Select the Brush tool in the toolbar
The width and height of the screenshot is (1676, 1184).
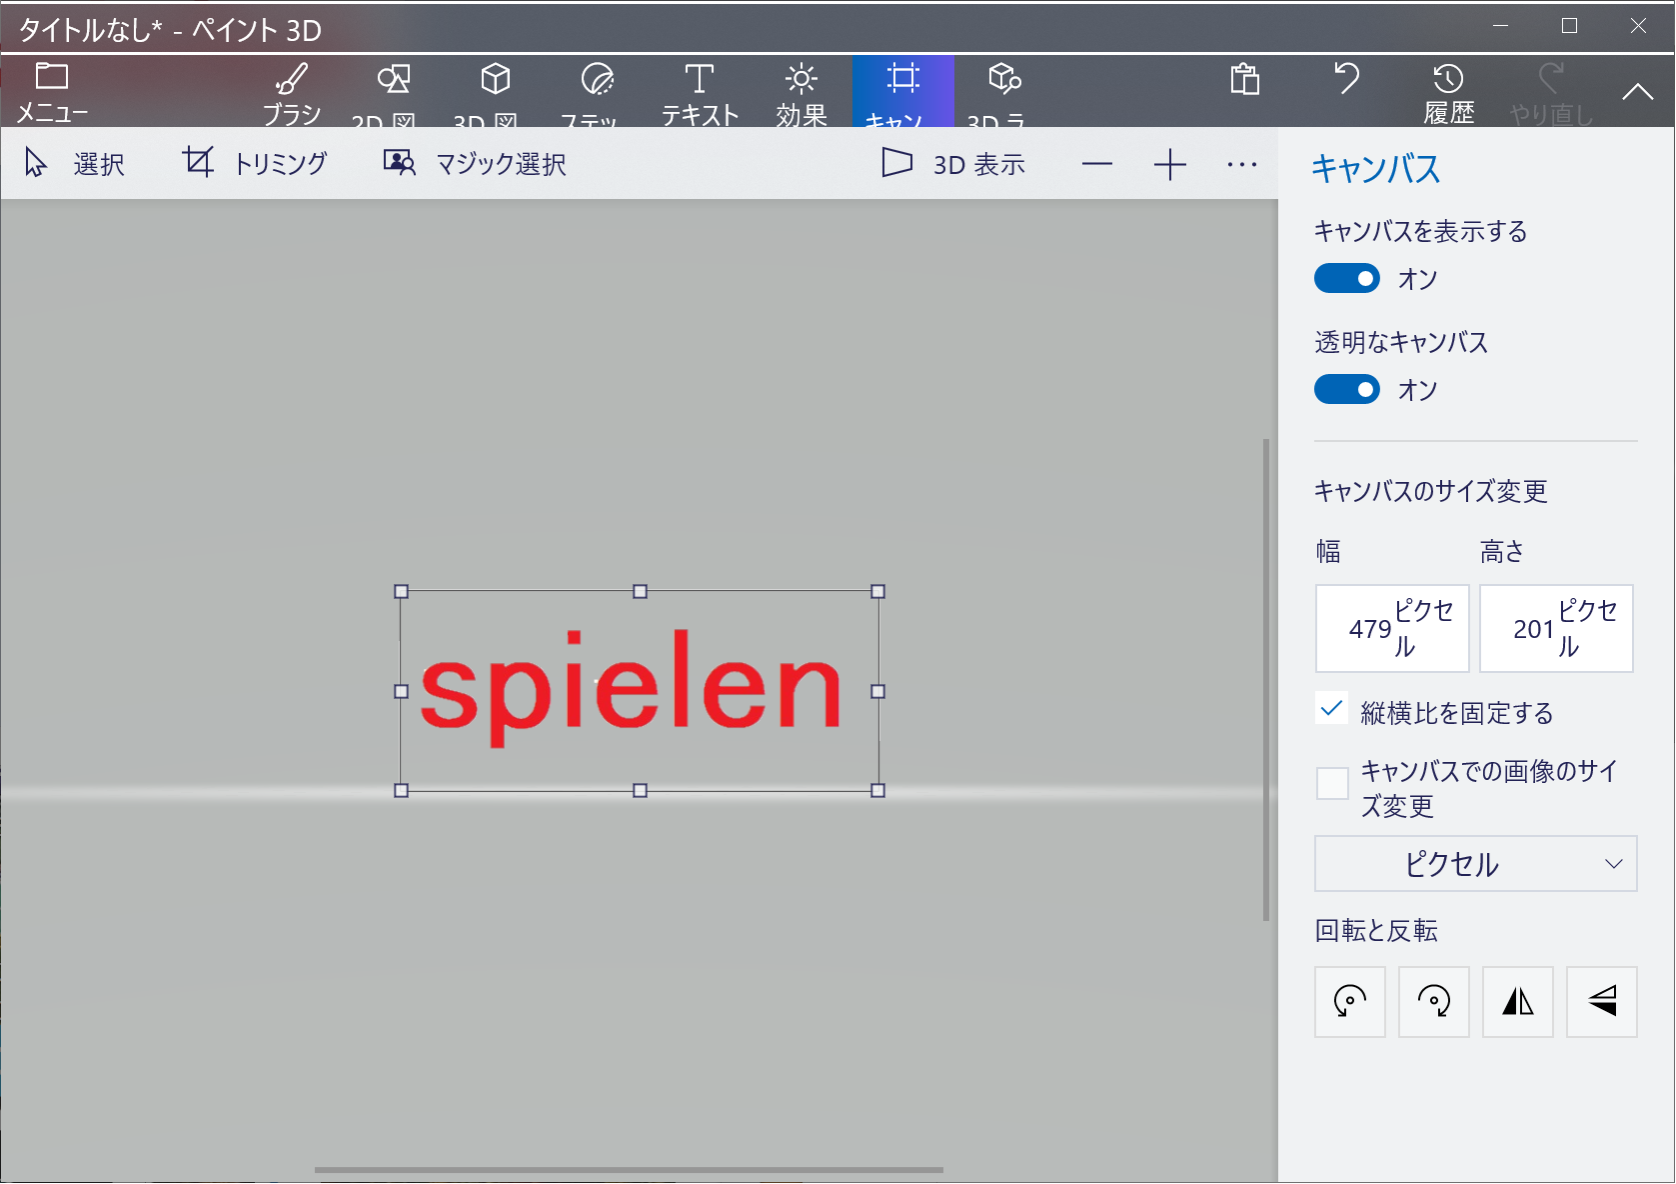[292, 92]
